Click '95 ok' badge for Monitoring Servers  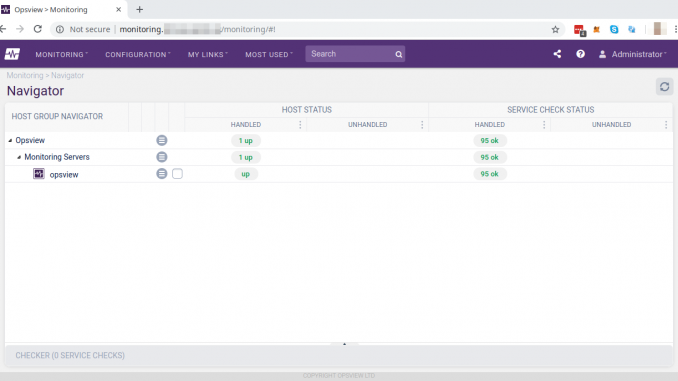pos(489,157)
